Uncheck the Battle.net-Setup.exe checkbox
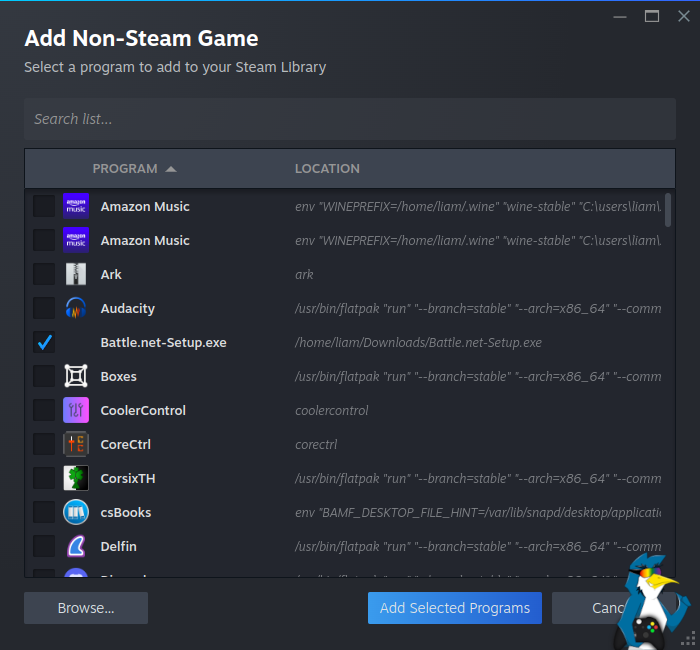Image resolution: width=700 pixels, height=650 pixels. pyautogui.click(x=44, y=342)
